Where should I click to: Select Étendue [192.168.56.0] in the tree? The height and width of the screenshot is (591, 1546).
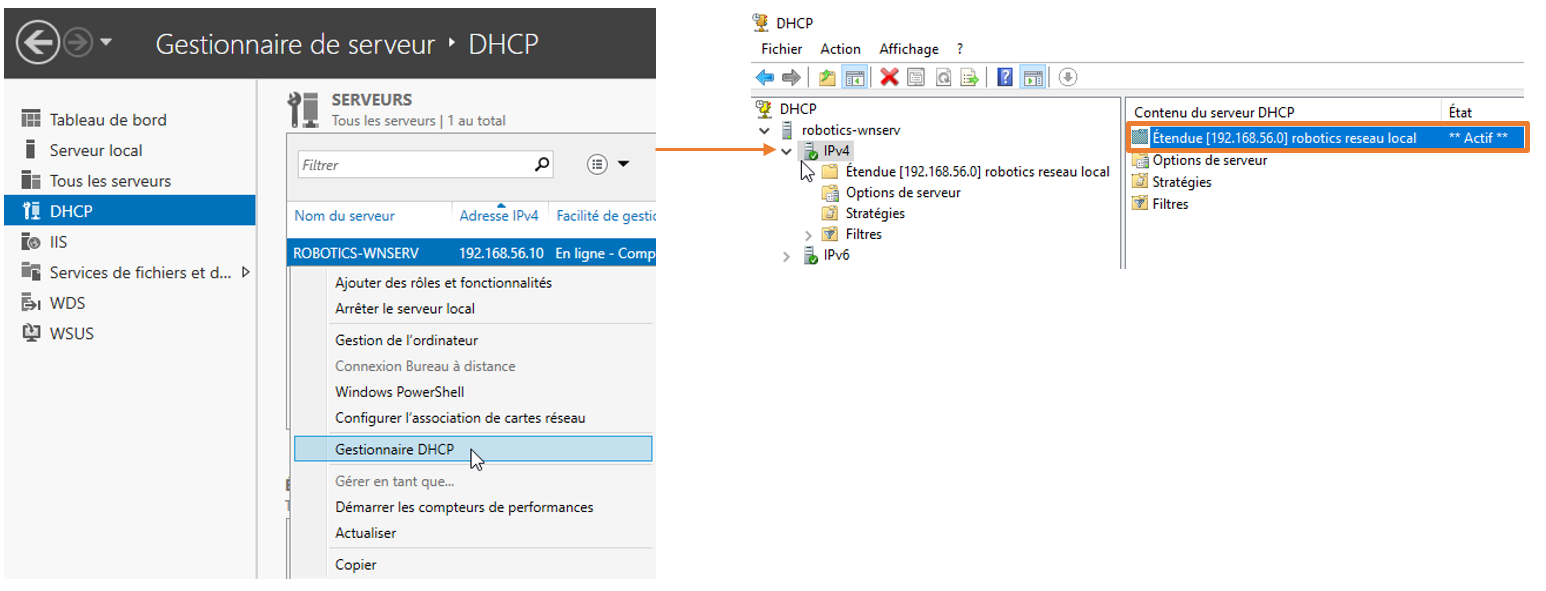pyautogui.click(x=977, y=171)
